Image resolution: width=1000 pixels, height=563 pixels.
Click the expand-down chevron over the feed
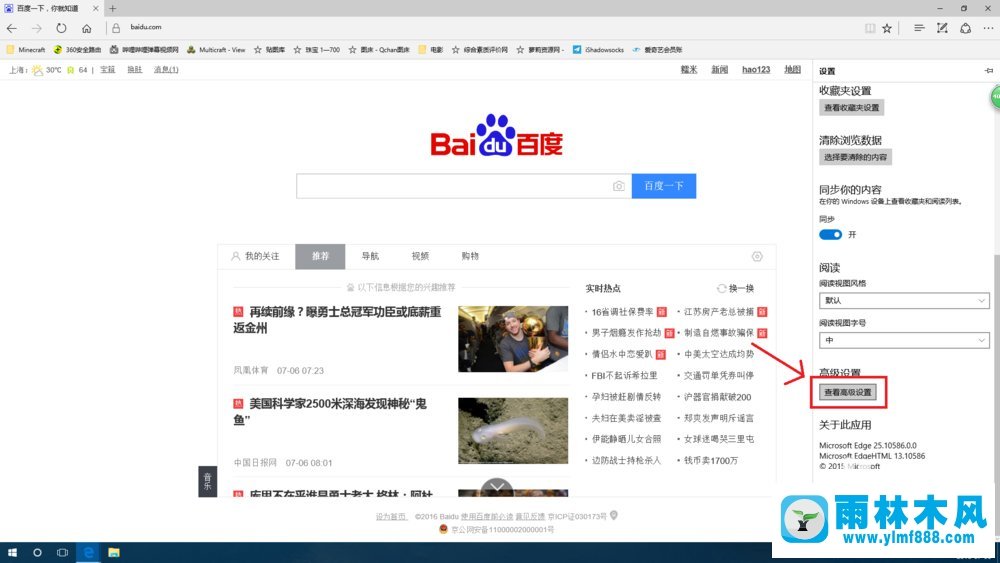[x=497, y=487]
